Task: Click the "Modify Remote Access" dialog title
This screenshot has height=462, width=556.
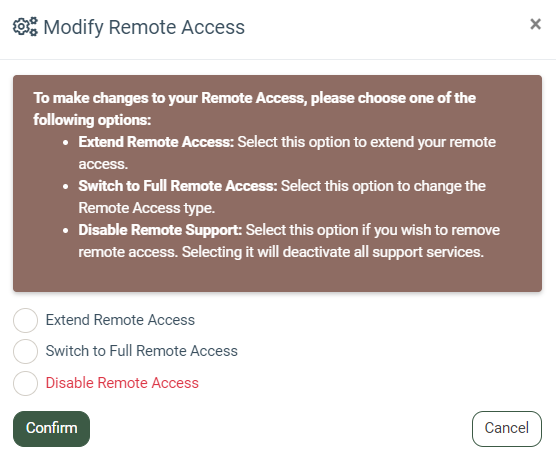Action: tap(144, 27)
